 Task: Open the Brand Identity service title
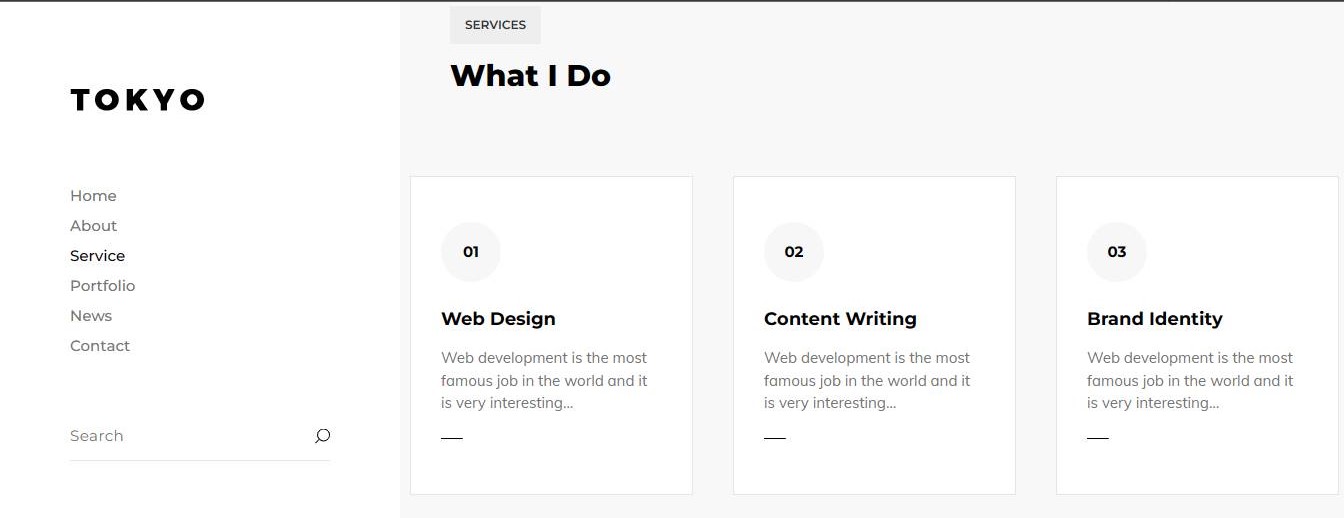(1155, 319)
